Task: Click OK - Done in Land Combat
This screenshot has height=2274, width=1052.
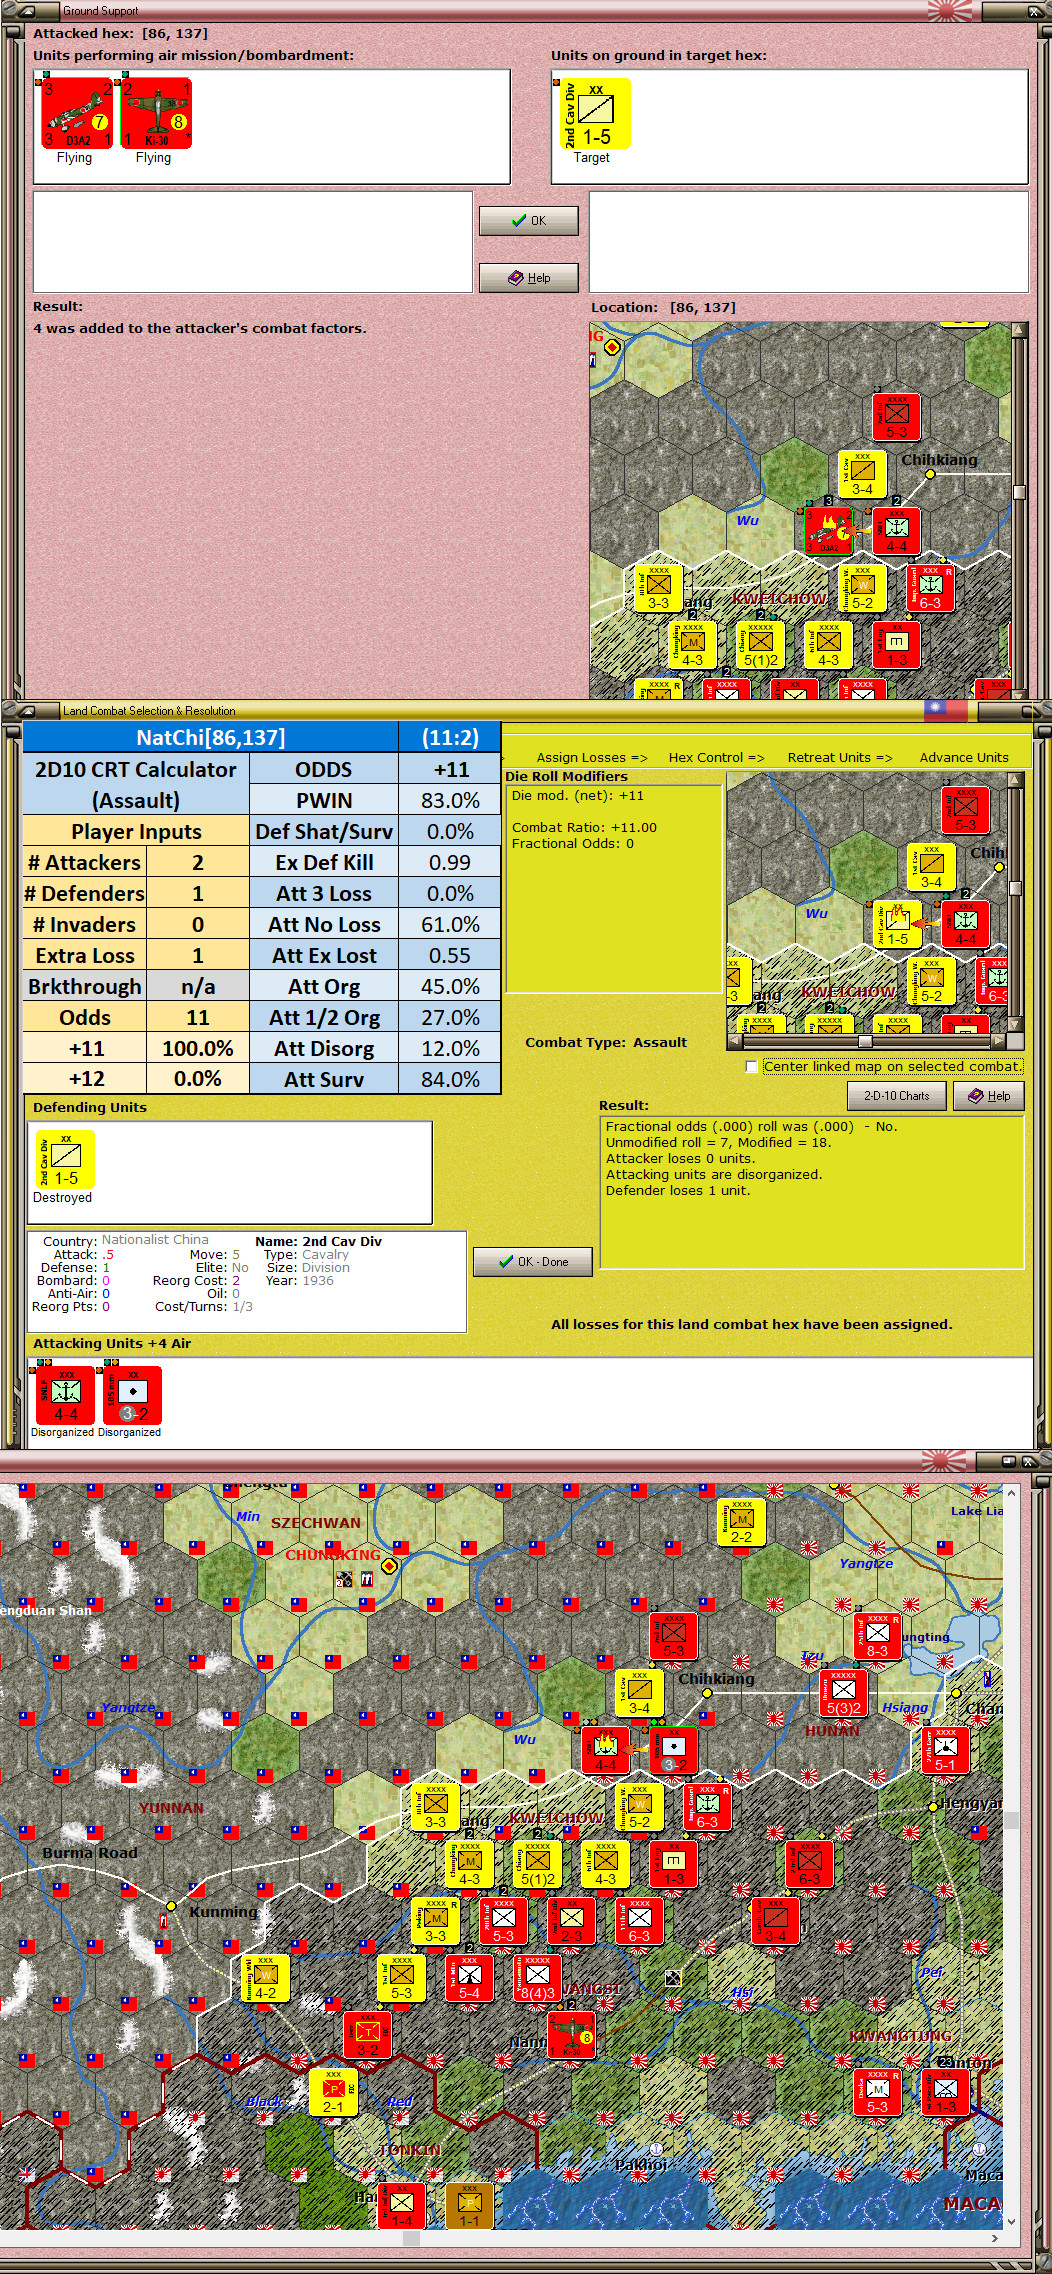Action: 533,1262
